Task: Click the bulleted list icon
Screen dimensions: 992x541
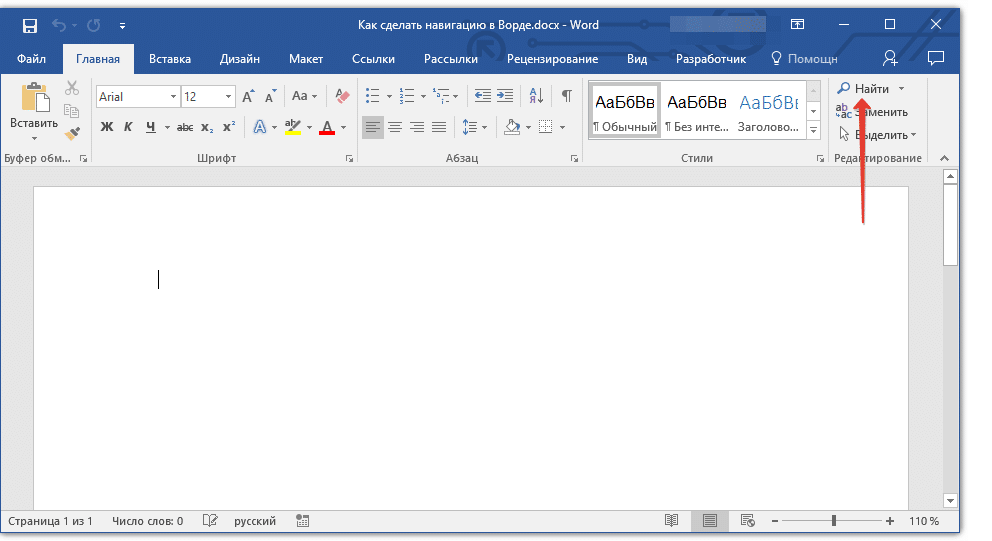Action: click(x=372, y=96)
